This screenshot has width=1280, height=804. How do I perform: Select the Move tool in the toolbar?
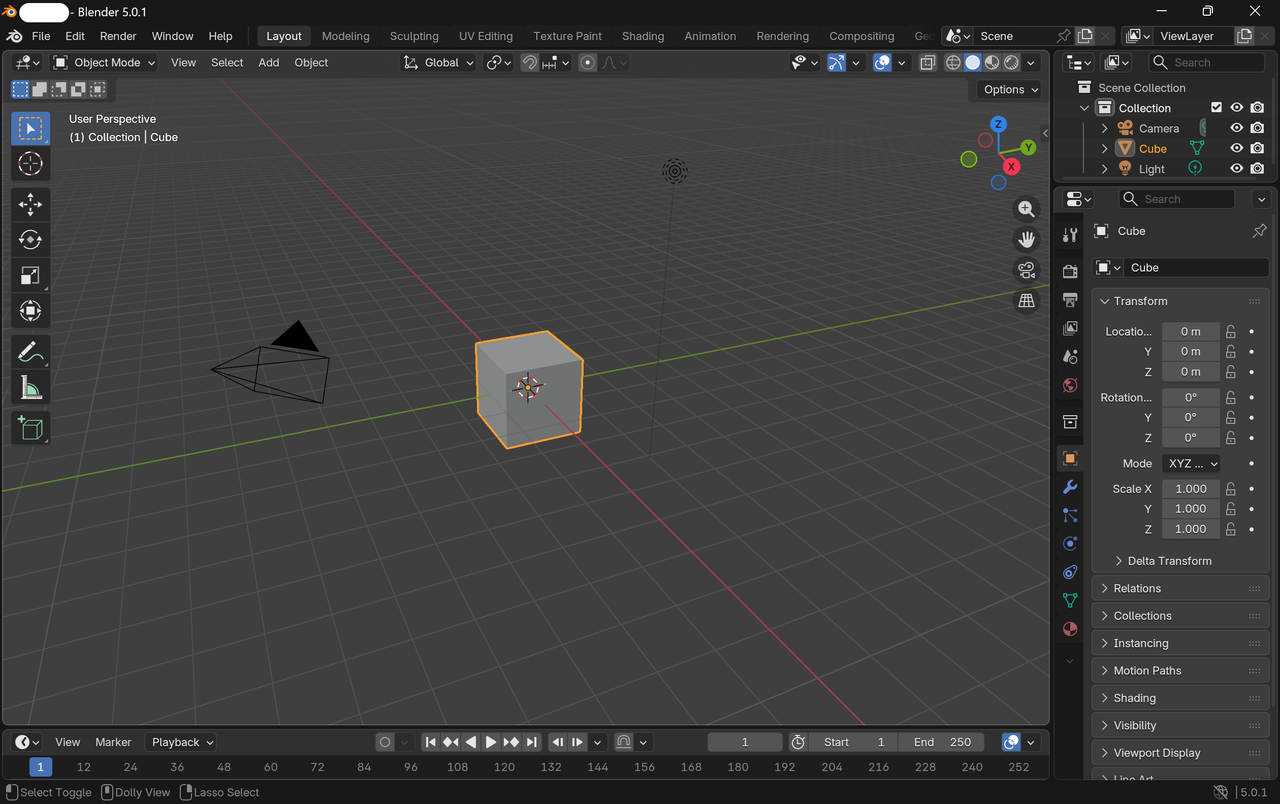click(x=30, y=204)
